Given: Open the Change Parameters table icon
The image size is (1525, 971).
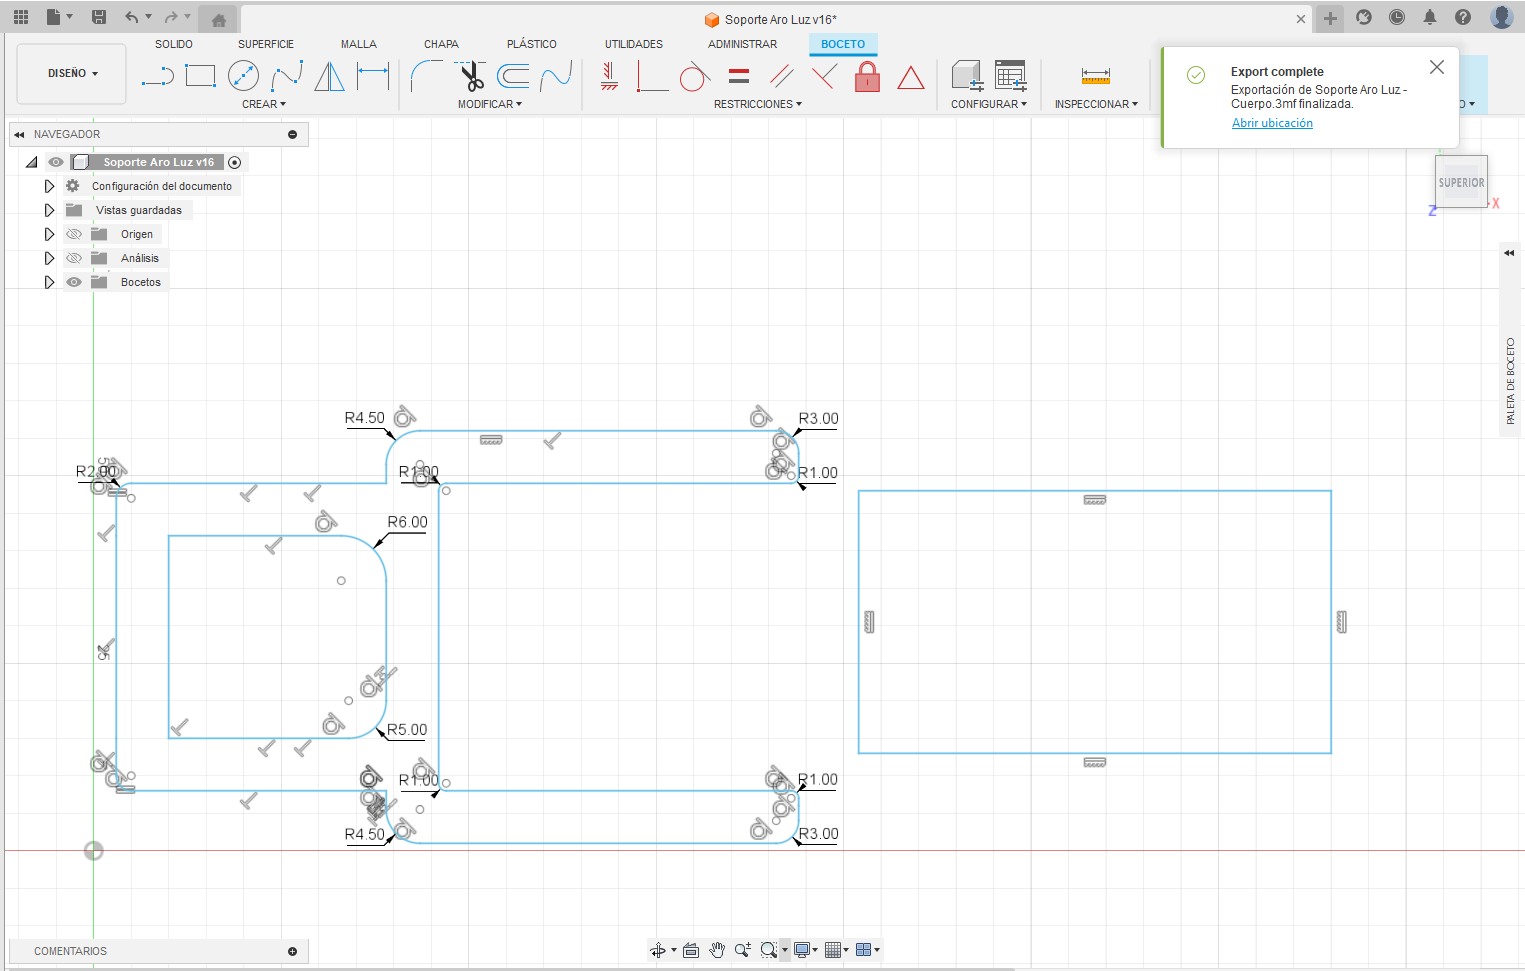Looking at the screenshot, I should 1011,76.
